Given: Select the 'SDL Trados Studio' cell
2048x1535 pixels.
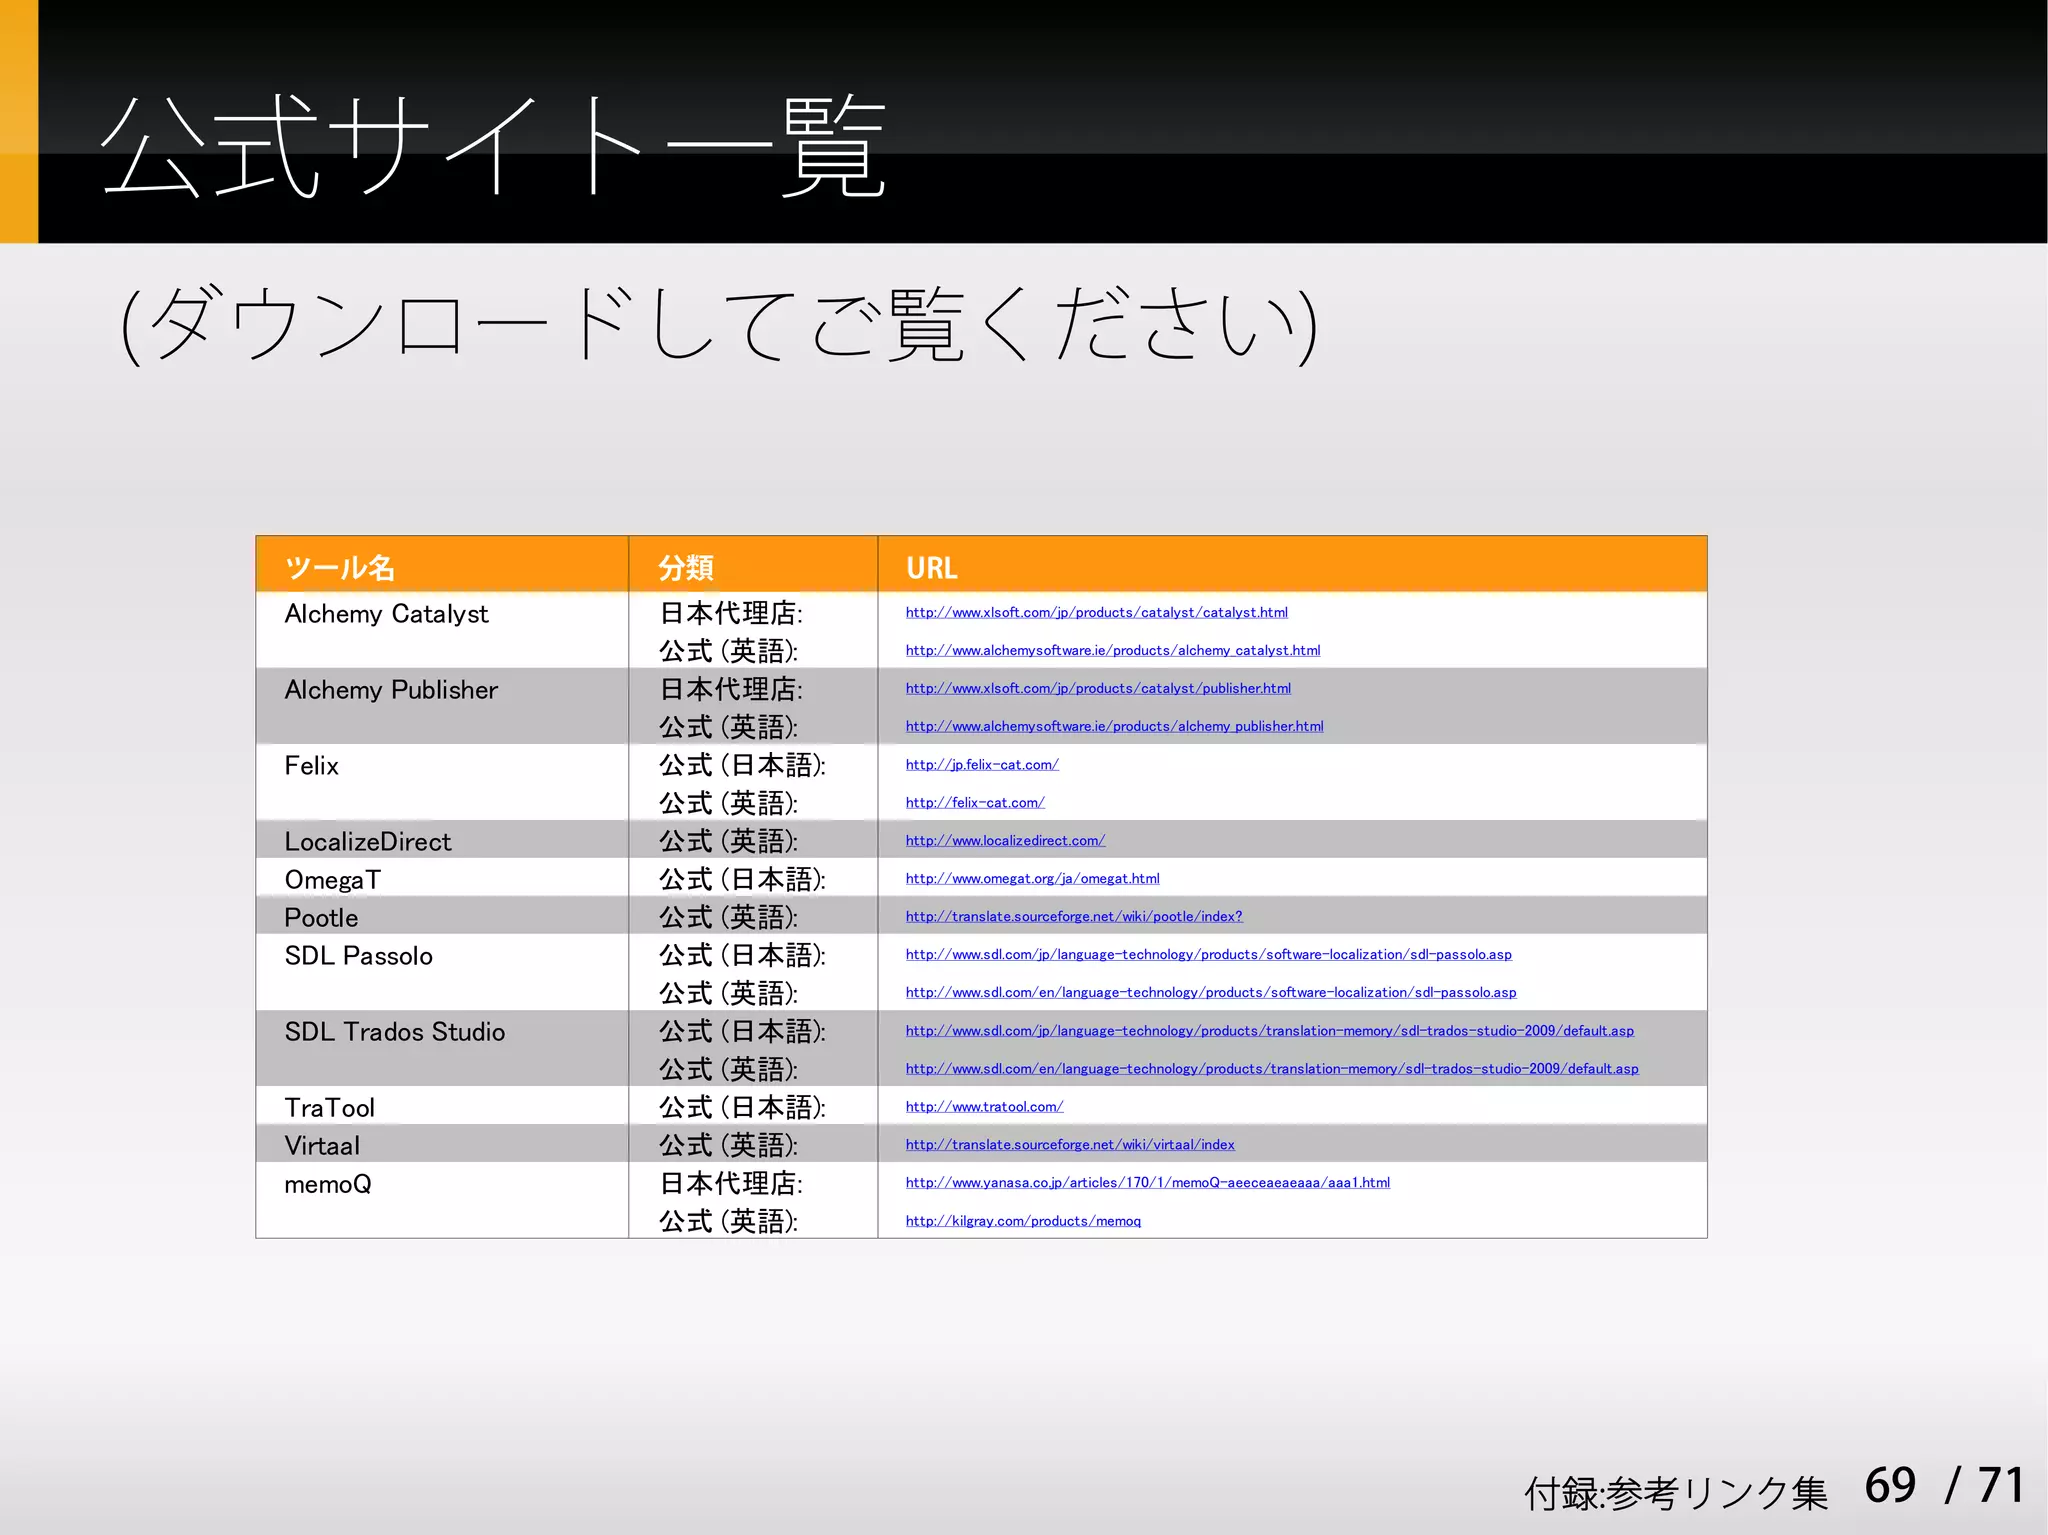Looking at the screenshot, I should (442, 1048).
